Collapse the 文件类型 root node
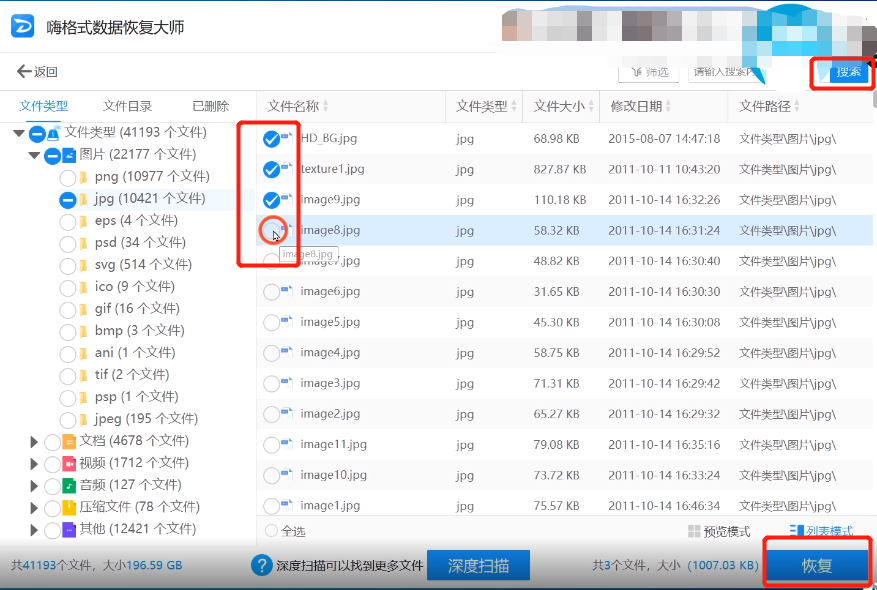This screenshot has height=590, width=877. [x=20, y=132]
